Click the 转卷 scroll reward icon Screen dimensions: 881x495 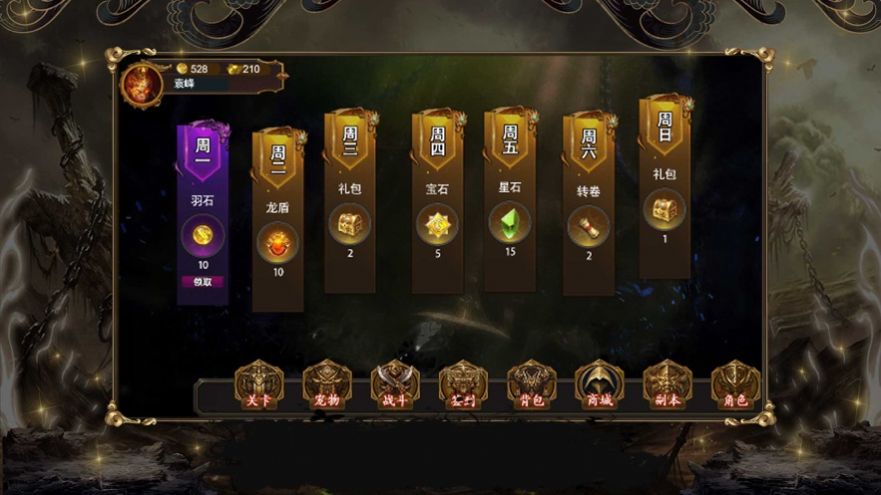tap(588, 227)
